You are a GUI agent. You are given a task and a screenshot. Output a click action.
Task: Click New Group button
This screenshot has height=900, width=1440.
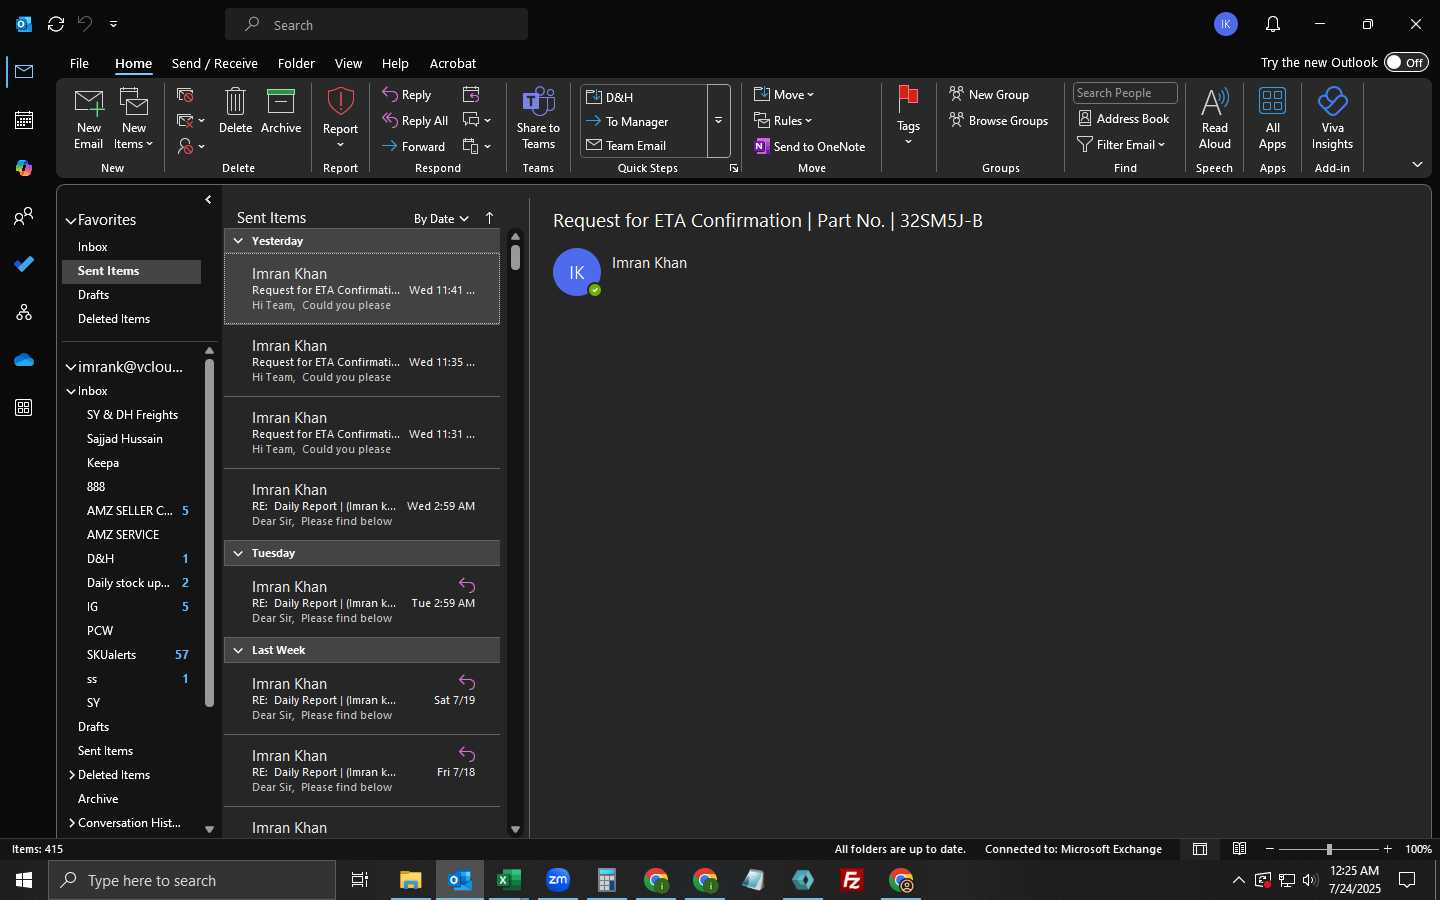989,95
